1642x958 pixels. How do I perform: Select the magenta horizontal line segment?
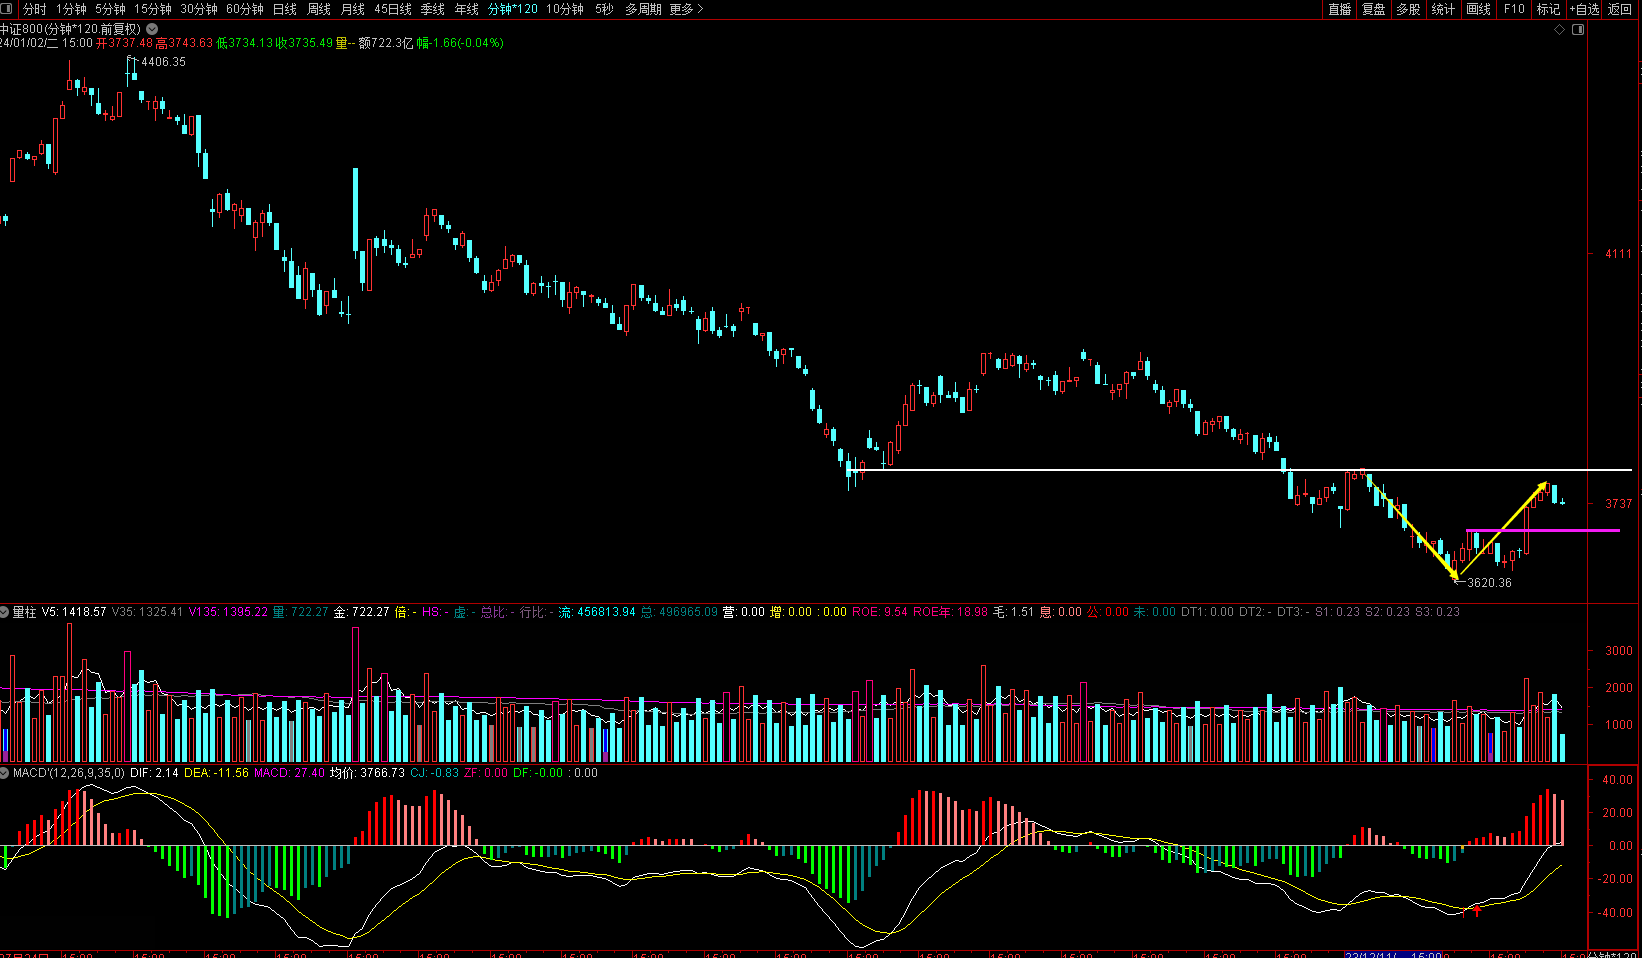1543,531
